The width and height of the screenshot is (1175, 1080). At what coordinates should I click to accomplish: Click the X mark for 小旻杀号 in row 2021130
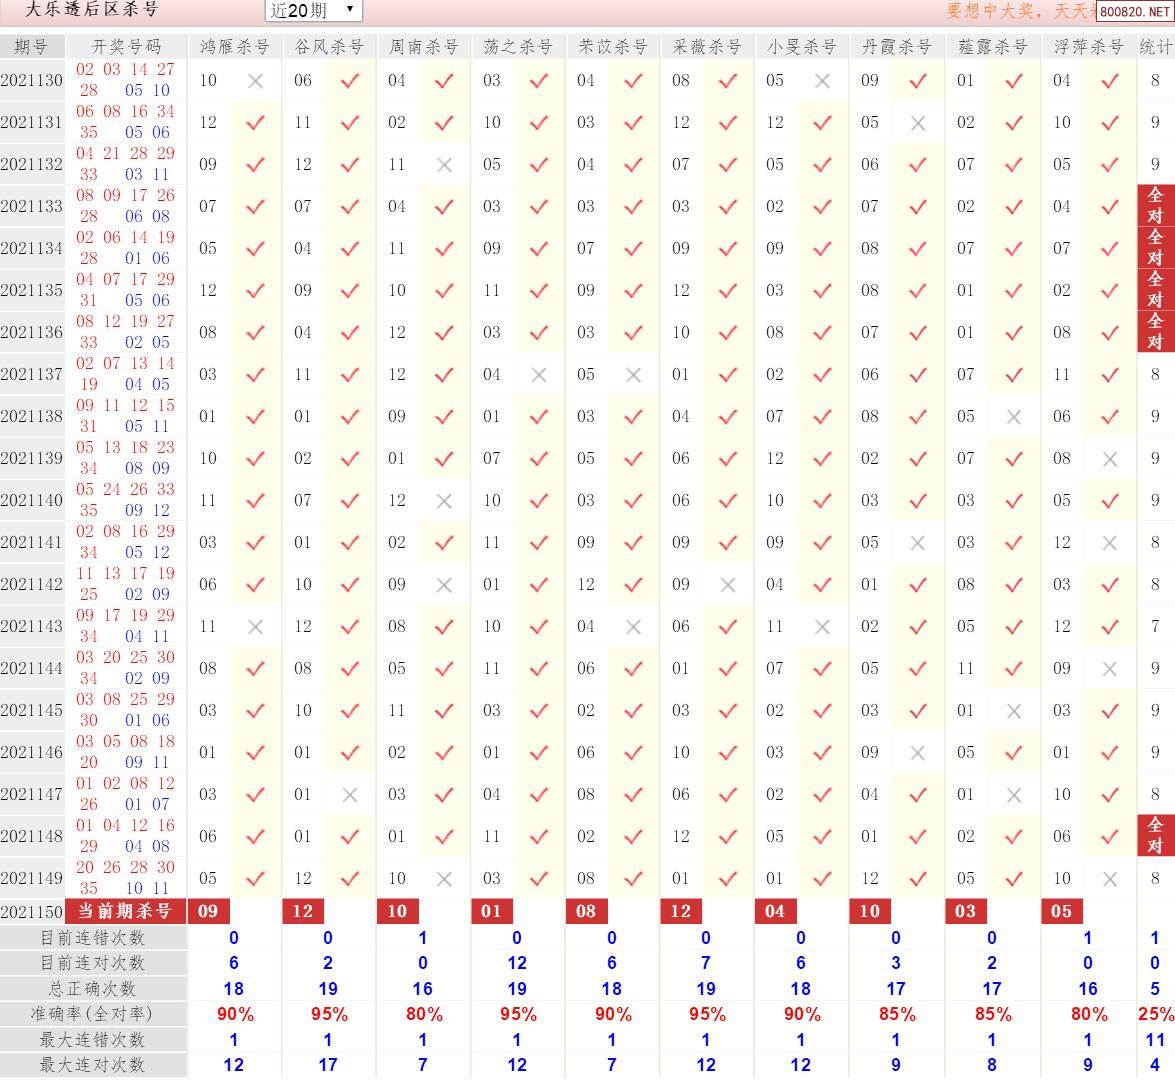[x=822, y=81]
